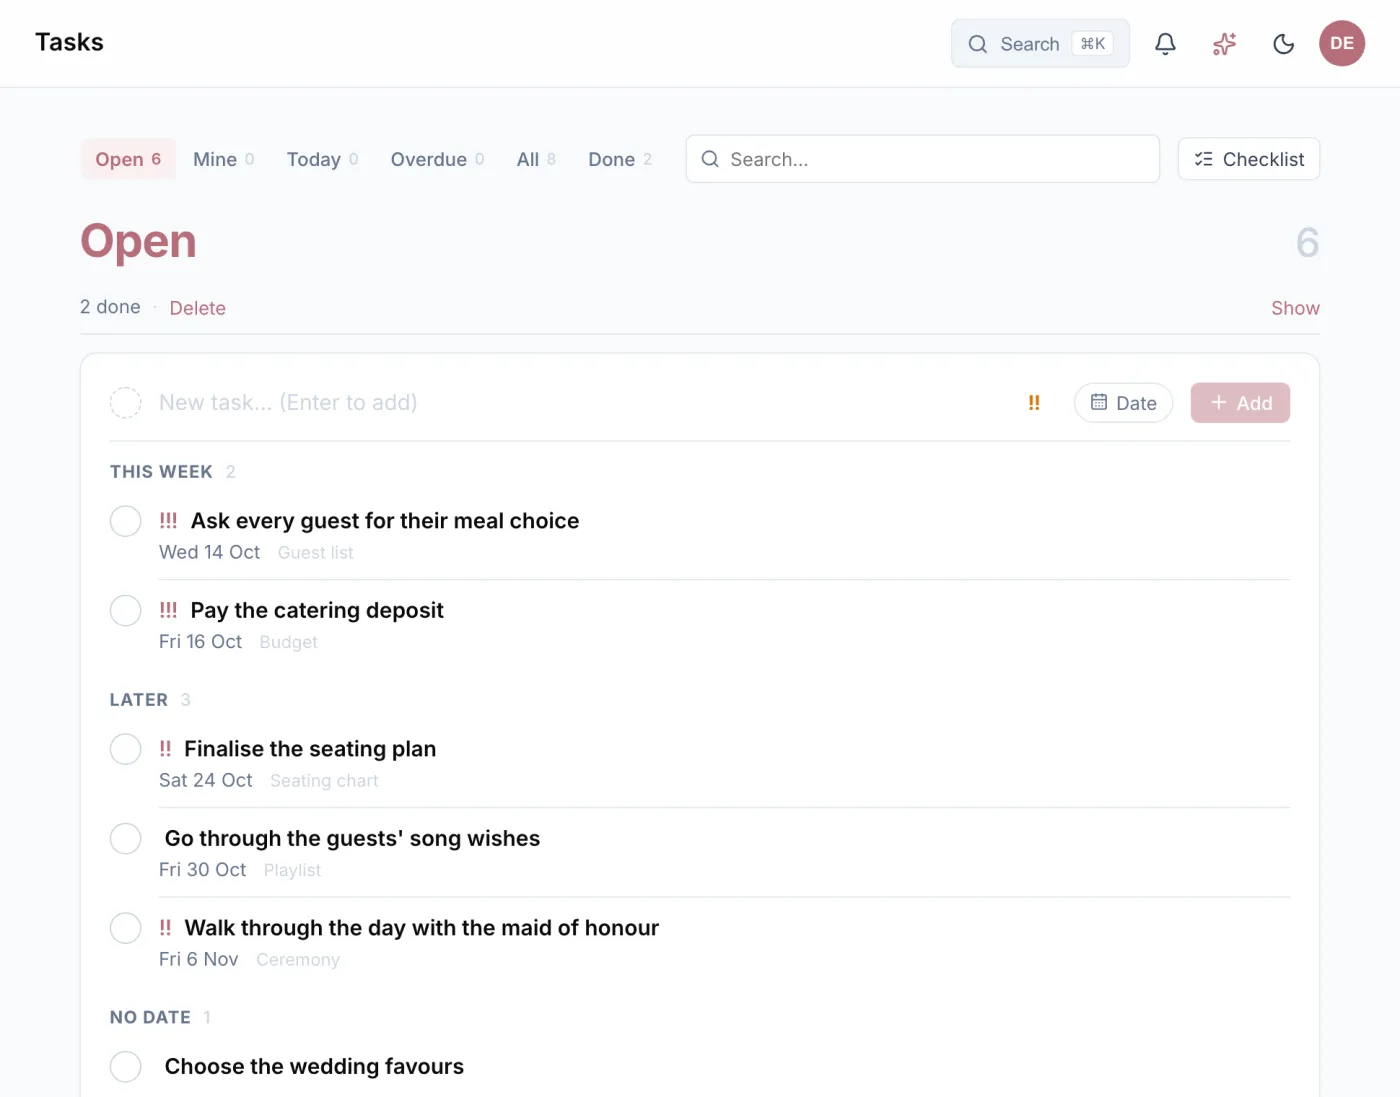The height and width of the screenshot is (1097, 1400).
Task: Open 'Seating chart' tag link
Action: [324, 781]
